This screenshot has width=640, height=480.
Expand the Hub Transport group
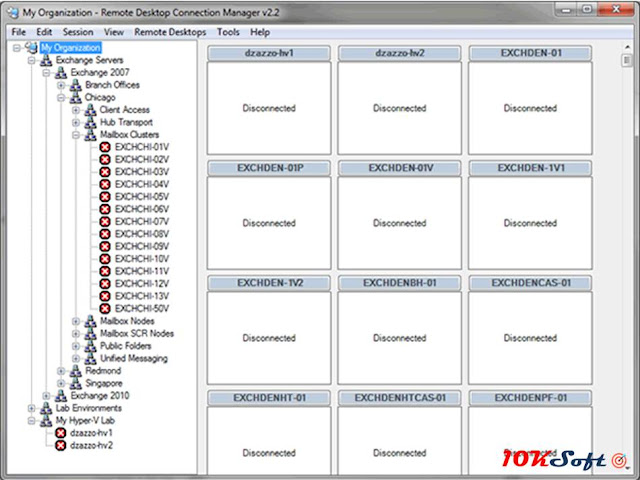[76, 122]
